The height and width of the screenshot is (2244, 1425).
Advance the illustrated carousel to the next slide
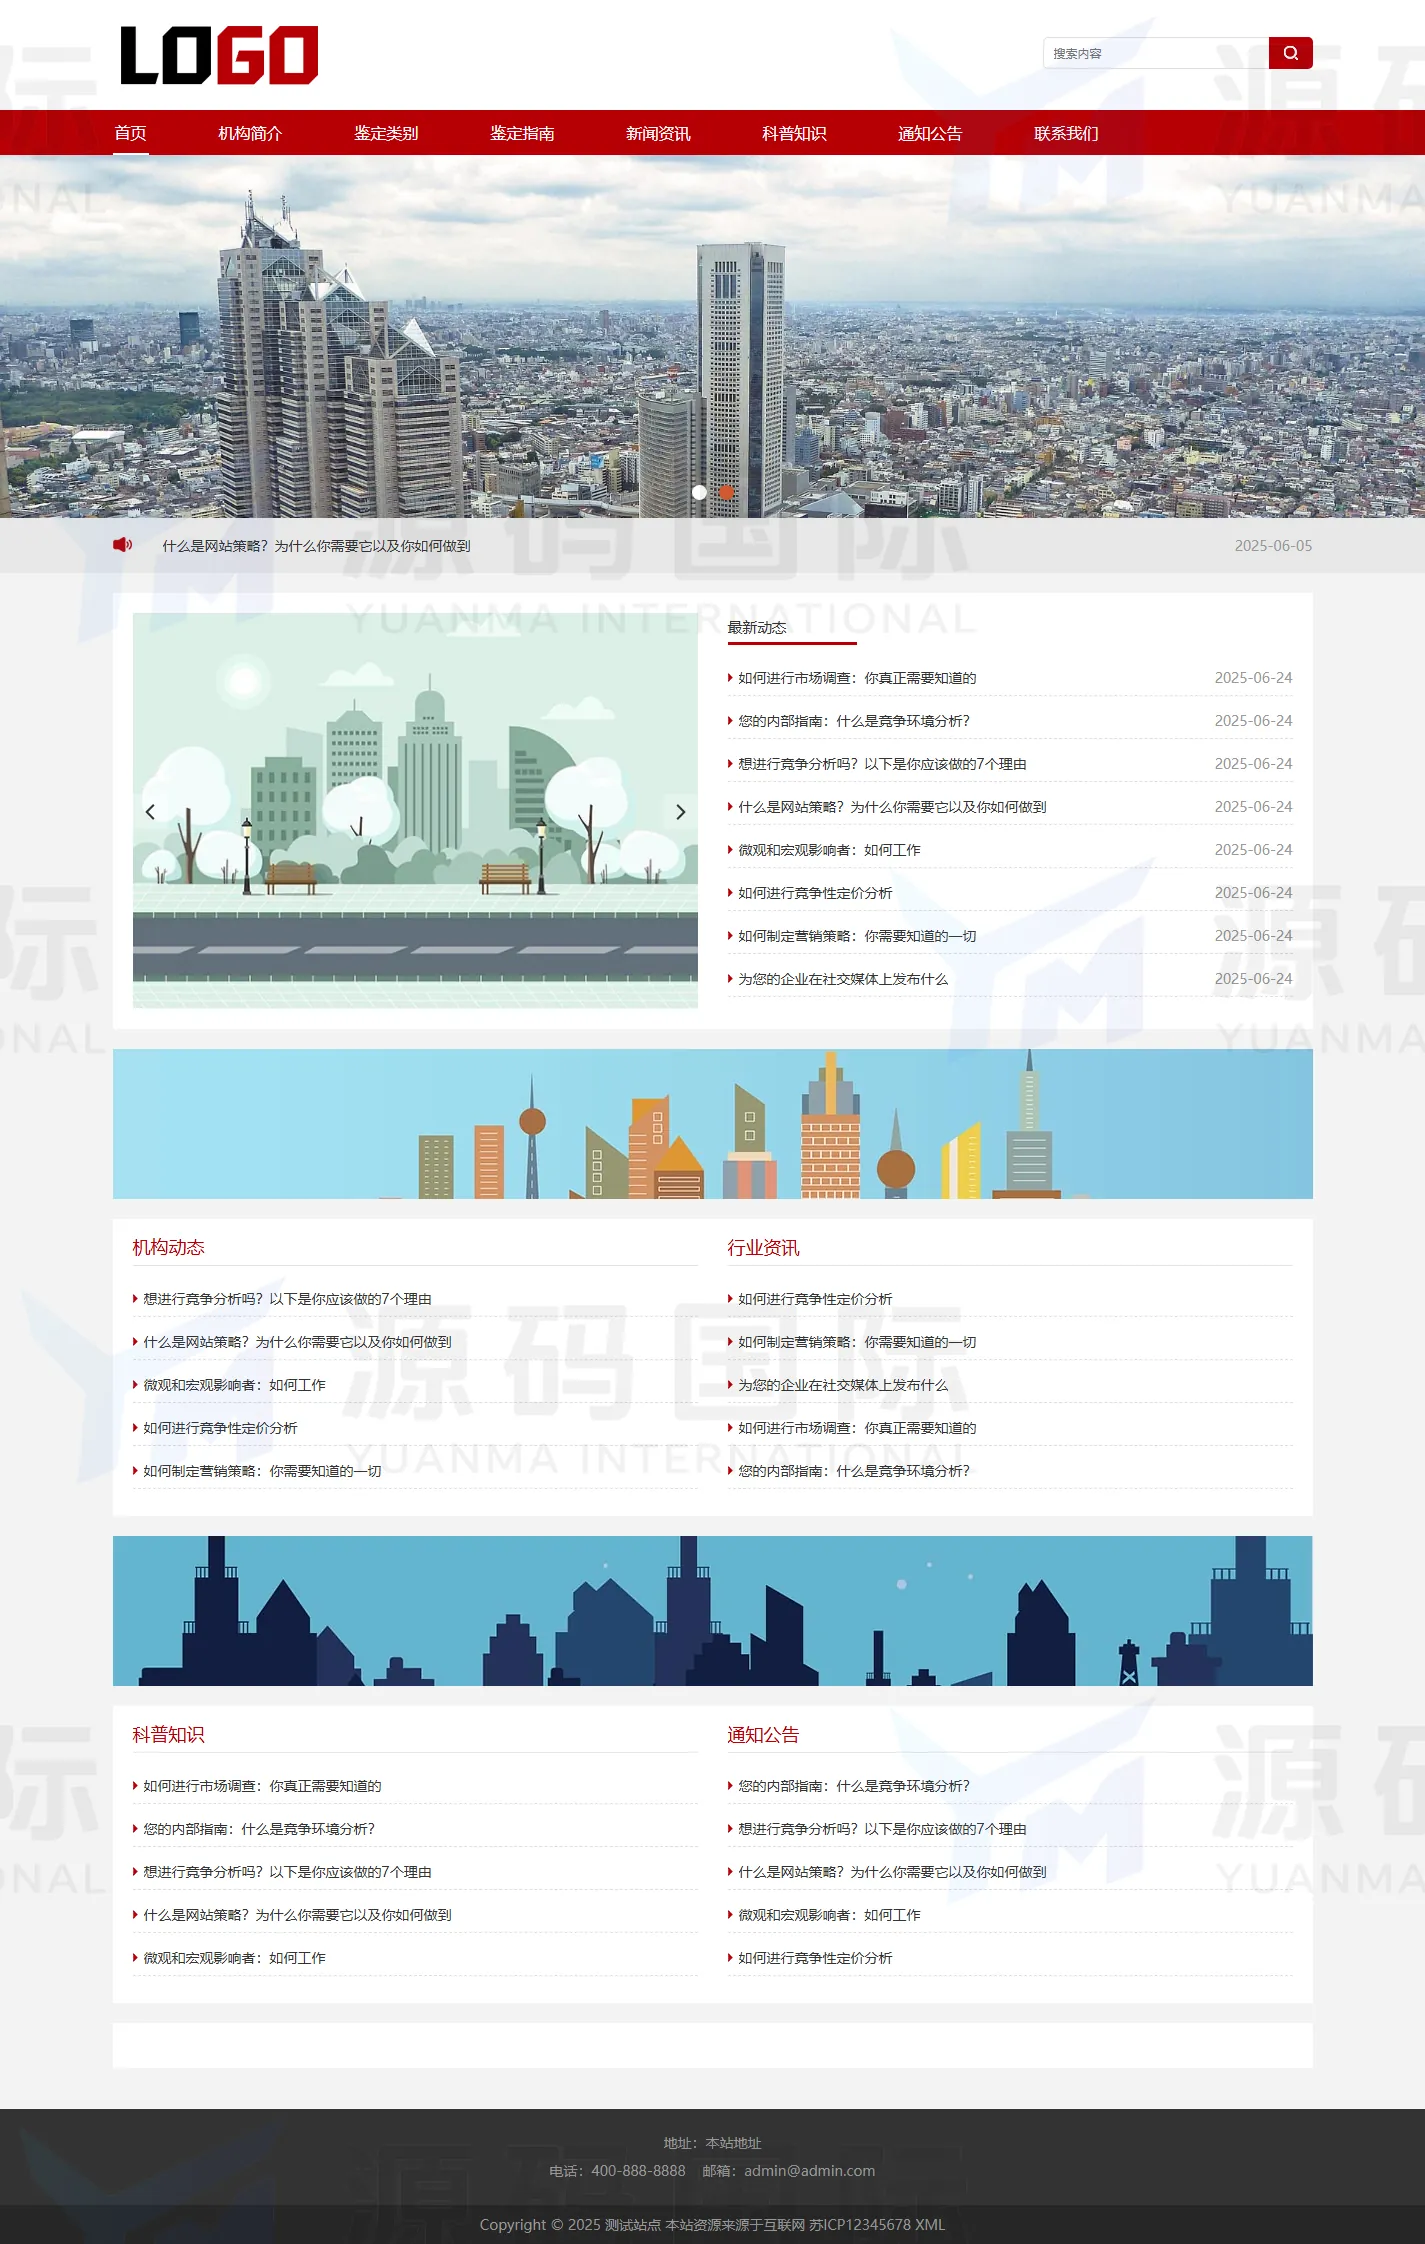click(681, 812)
